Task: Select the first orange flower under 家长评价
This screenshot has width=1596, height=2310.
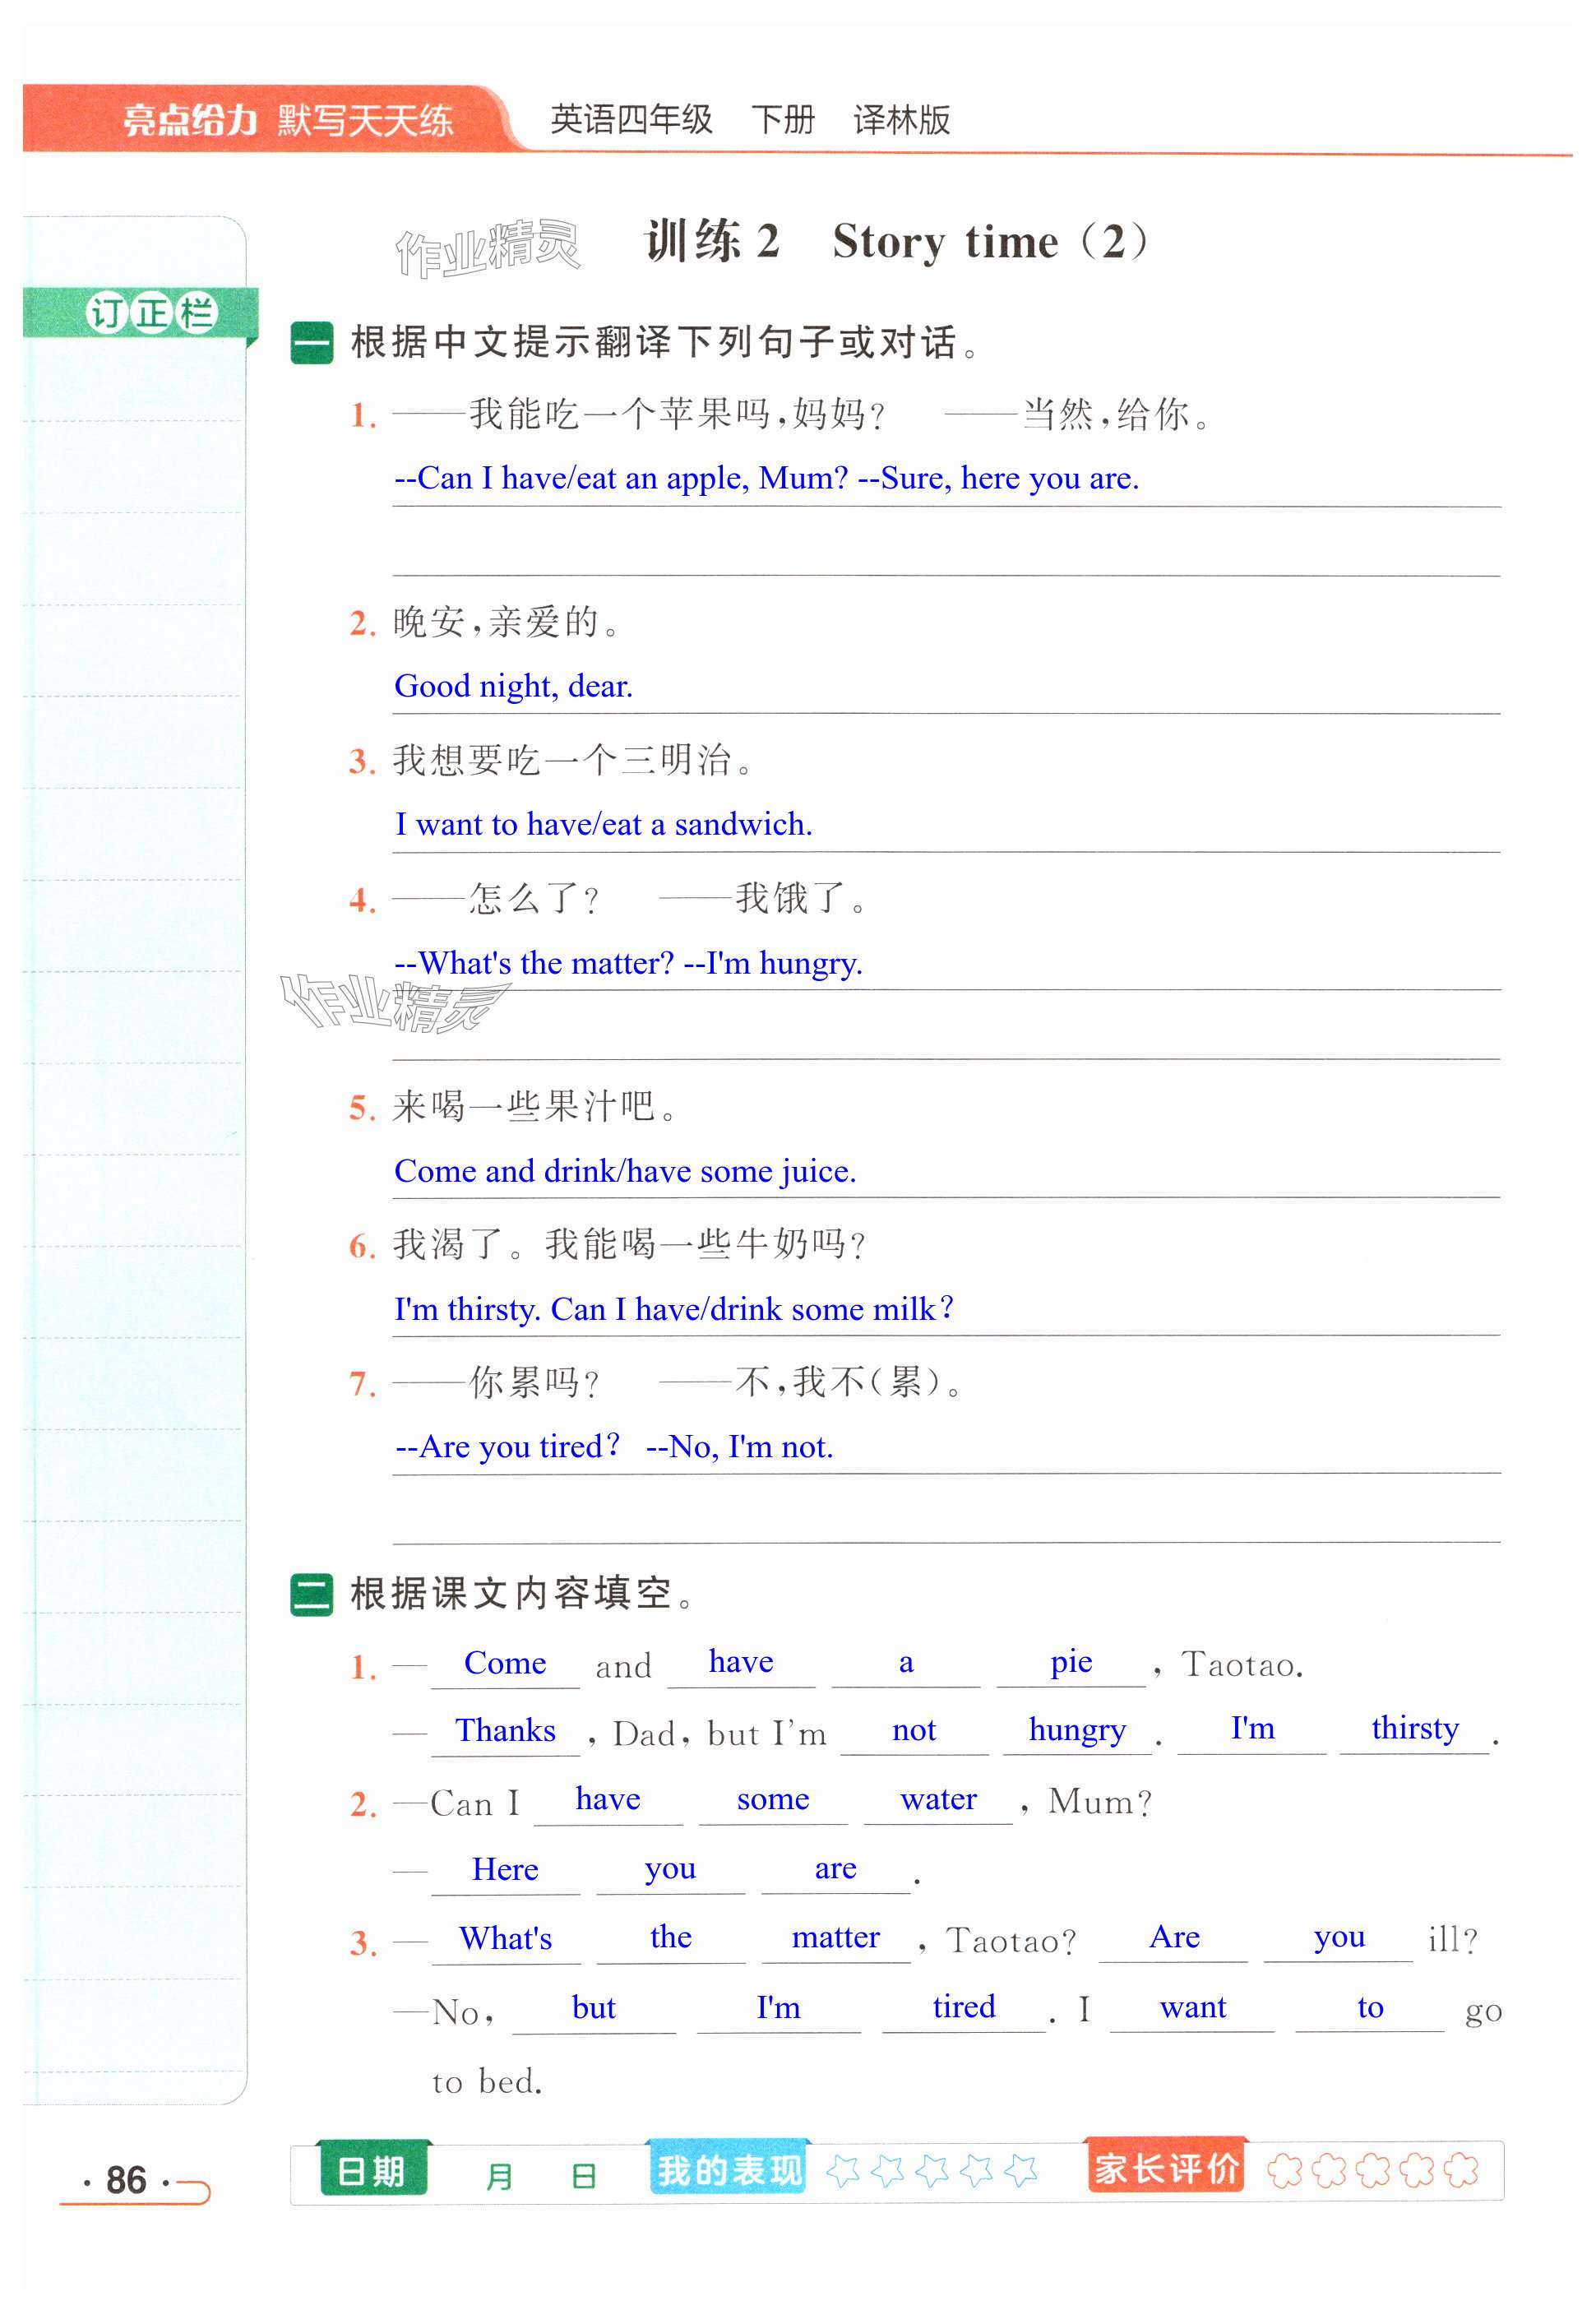Action: [x=1284, y=2171]
